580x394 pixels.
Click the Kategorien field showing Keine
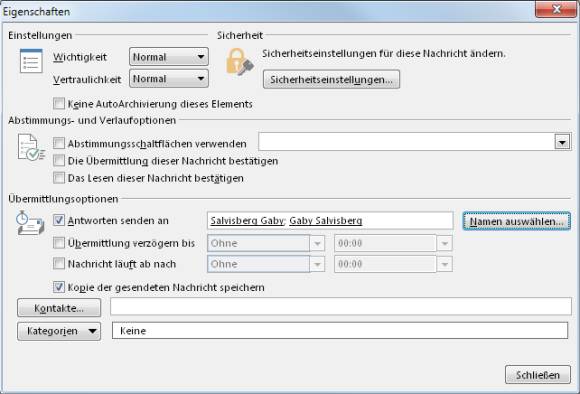coord(340,330)
